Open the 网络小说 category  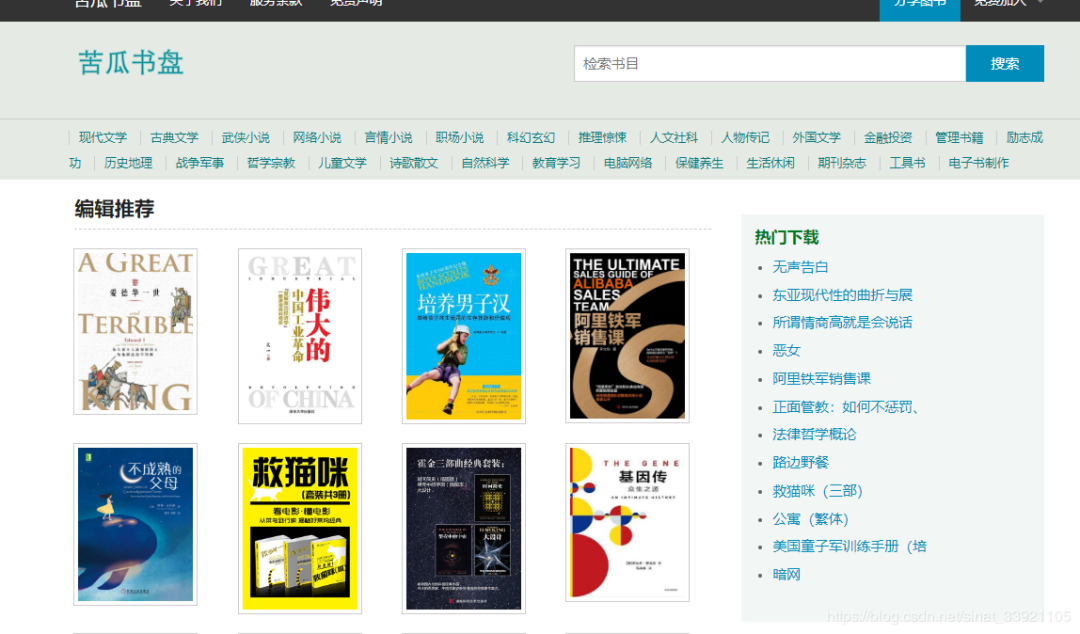tap(317, 137)
